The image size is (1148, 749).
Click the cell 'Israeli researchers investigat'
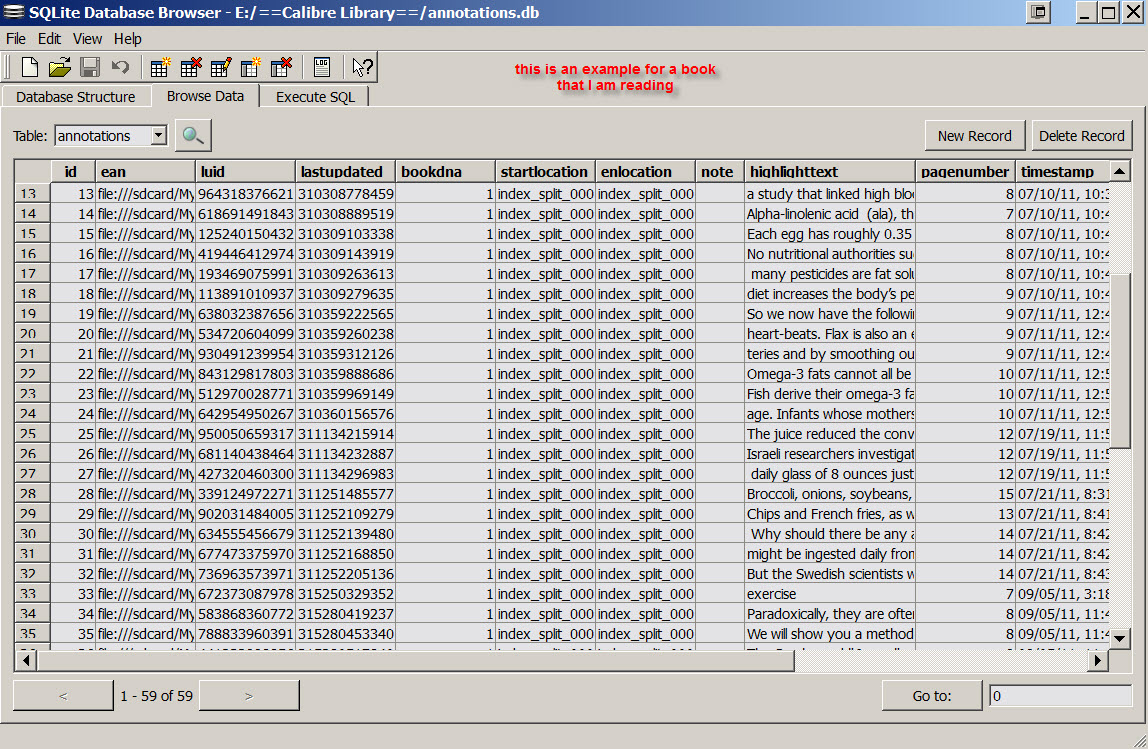coord(830,453)
